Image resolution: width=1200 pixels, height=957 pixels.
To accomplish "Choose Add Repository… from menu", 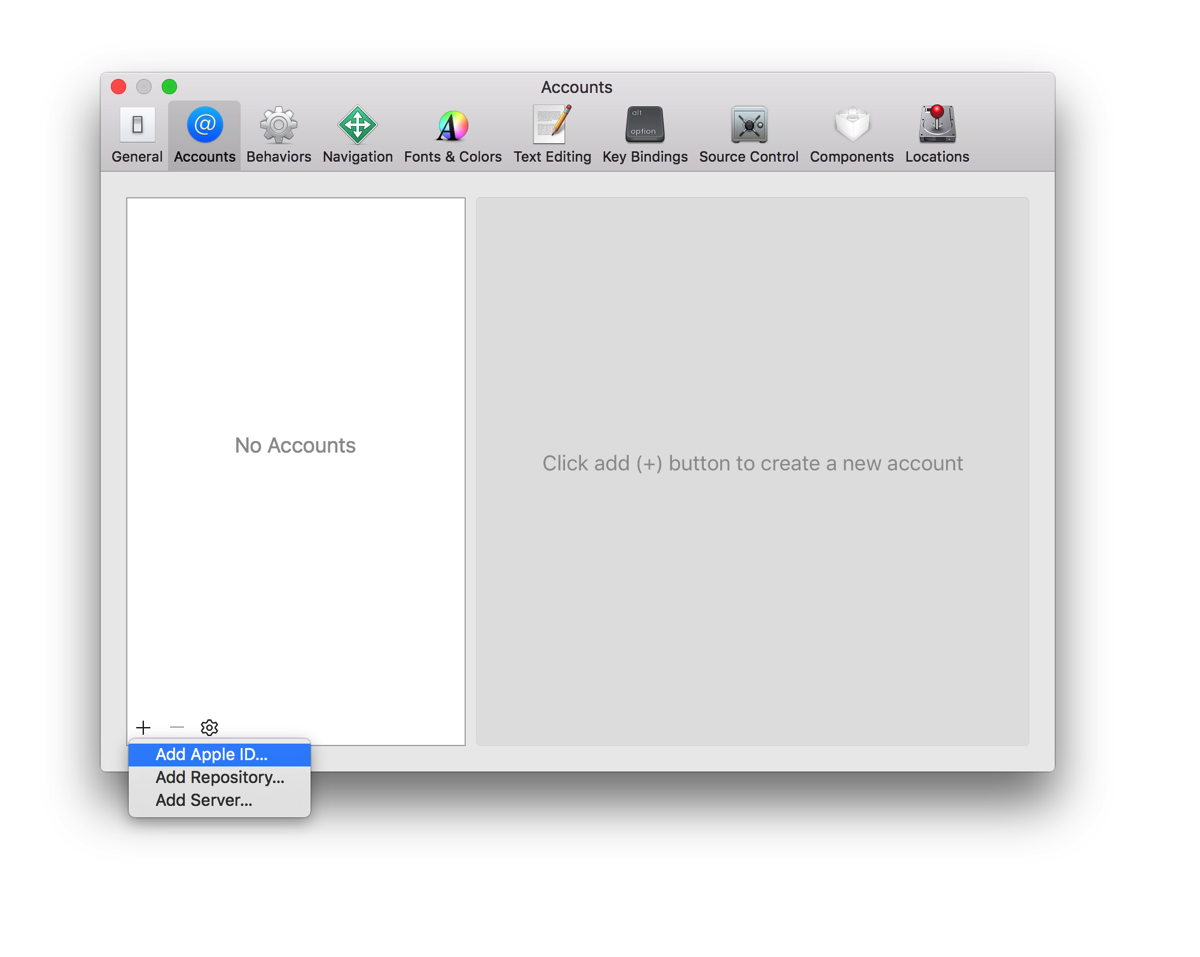I will tap(219, 777).
